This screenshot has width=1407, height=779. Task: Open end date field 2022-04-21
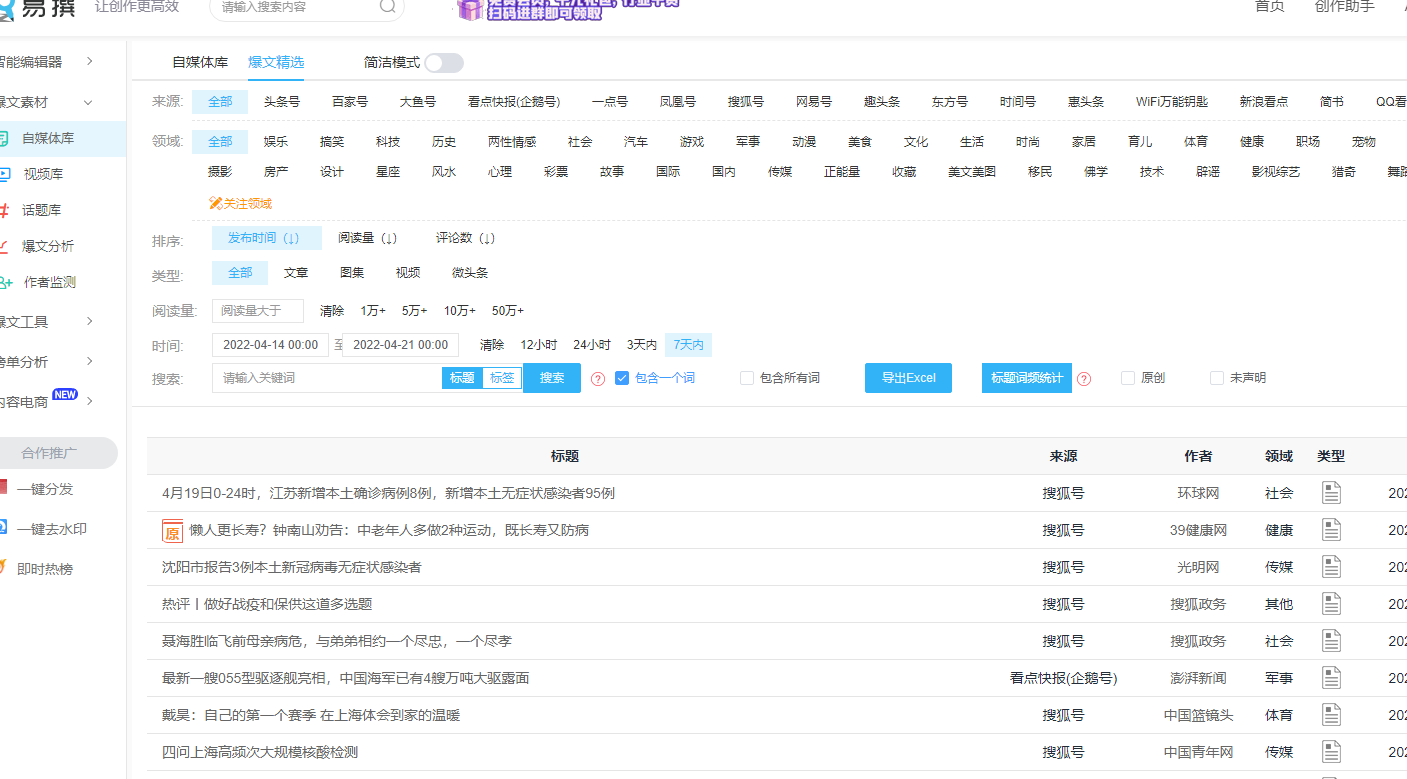400,345
